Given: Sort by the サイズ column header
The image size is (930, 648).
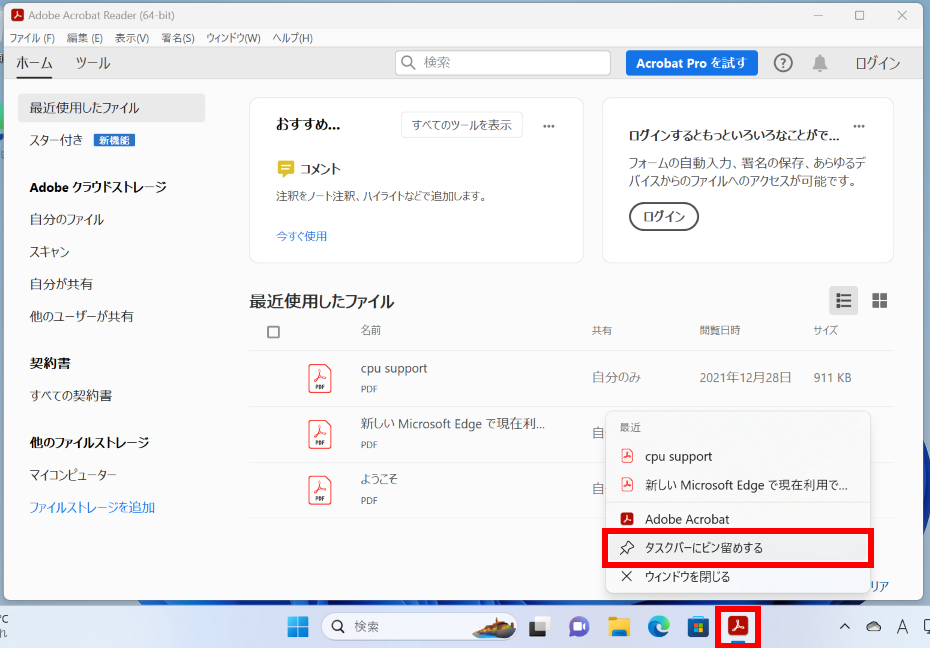Looking at the screenshot, I should [x=825, y=330].
